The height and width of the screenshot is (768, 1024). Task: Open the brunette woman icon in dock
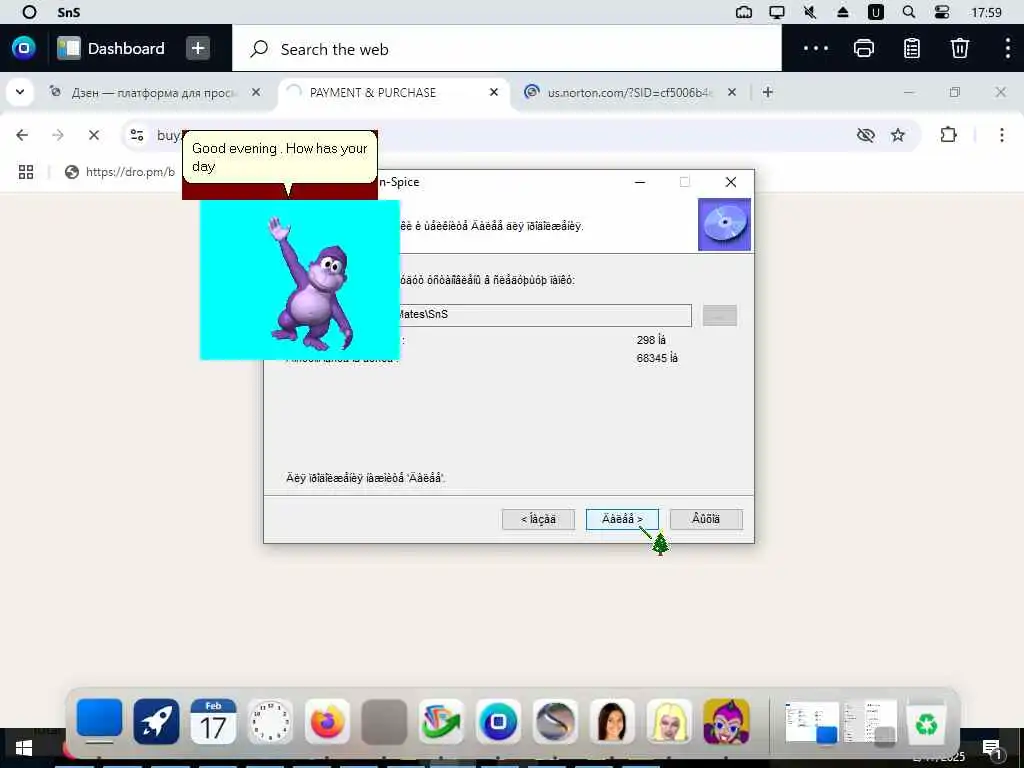[x=612, y=722]
